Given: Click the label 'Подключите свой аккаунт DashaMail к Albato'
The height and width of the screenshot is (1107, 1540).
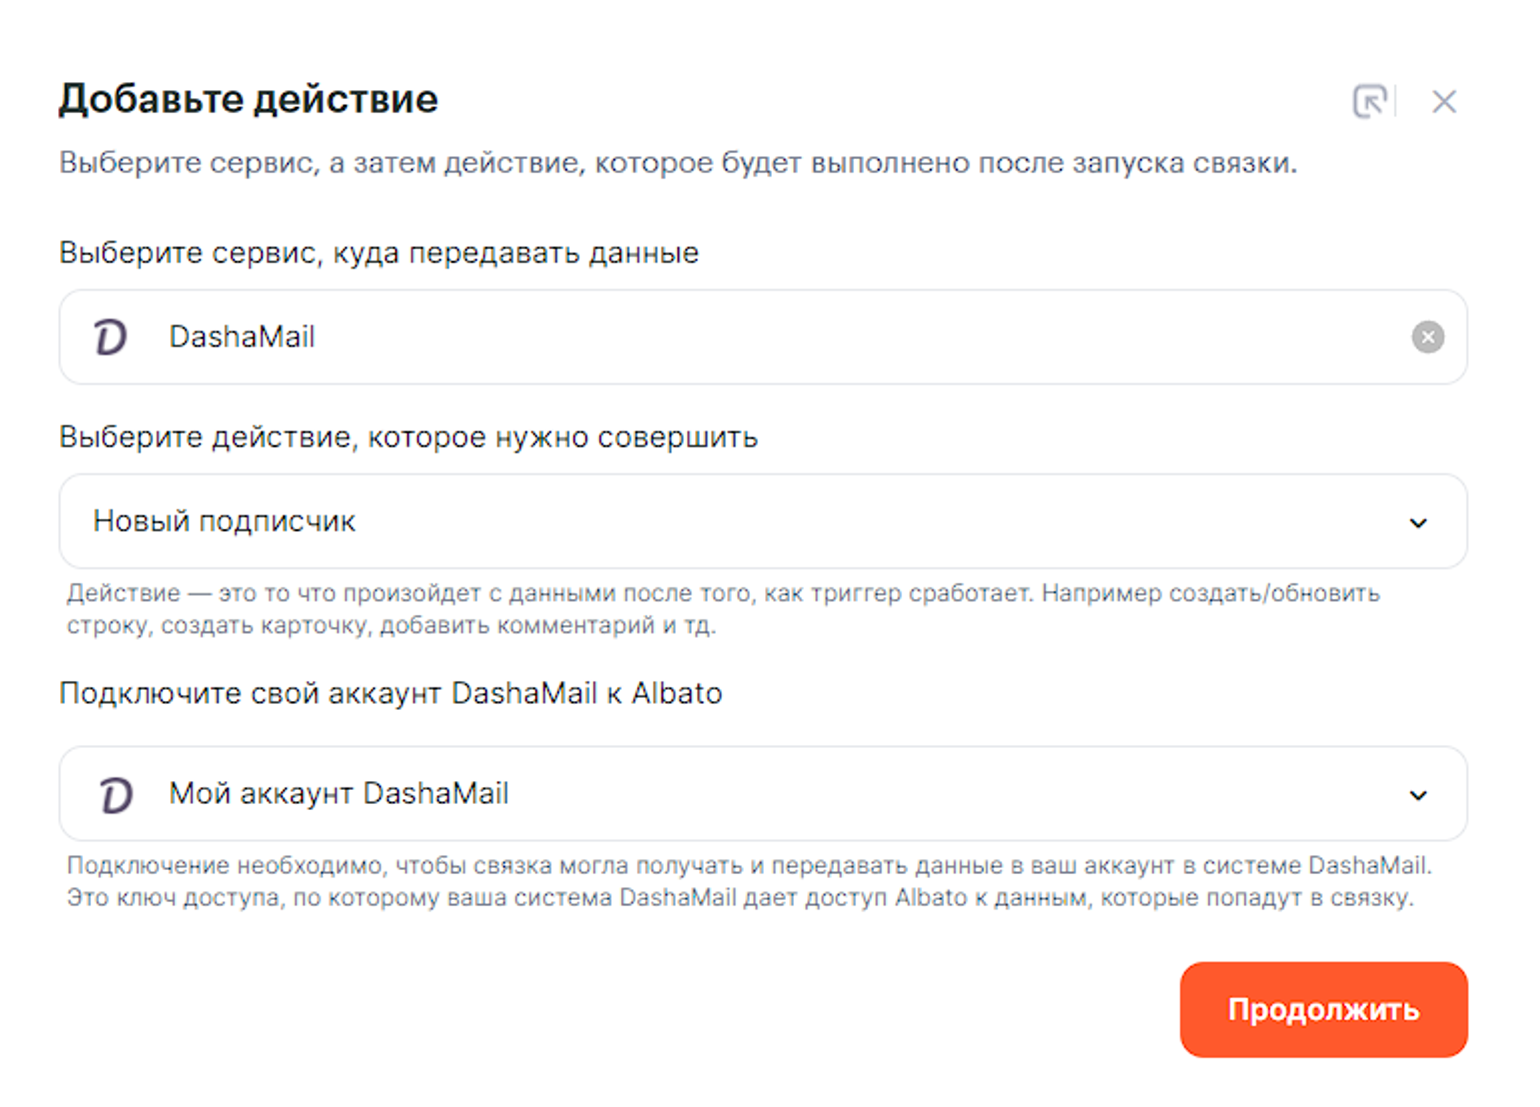Looking at the screenshot, I should pos(390,693).
